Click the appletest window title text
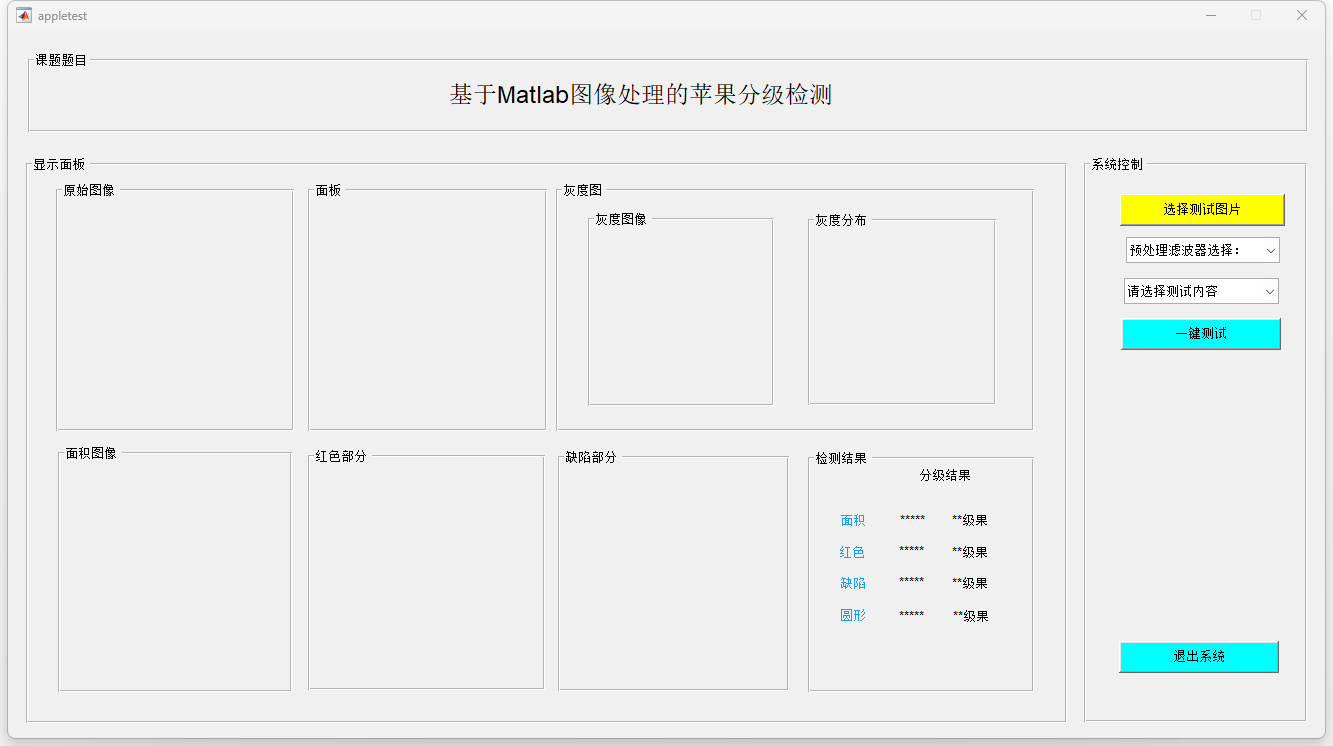Screen dimensions: 1333x746 62,16
